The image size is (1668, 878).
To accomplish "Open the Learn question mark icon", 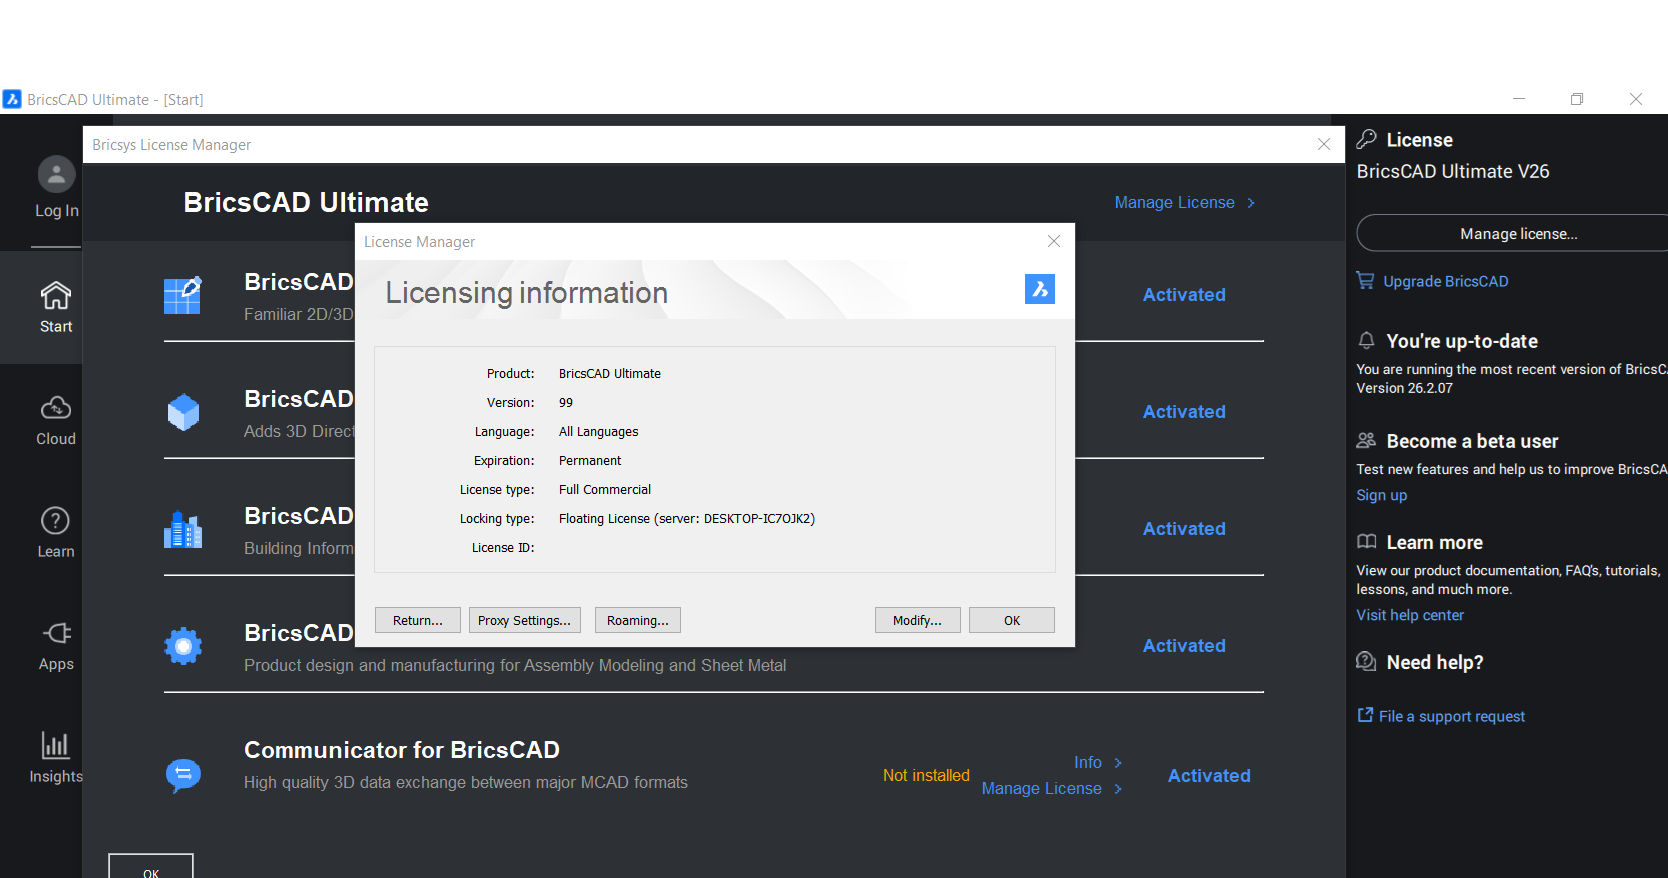I will (55, 521).
